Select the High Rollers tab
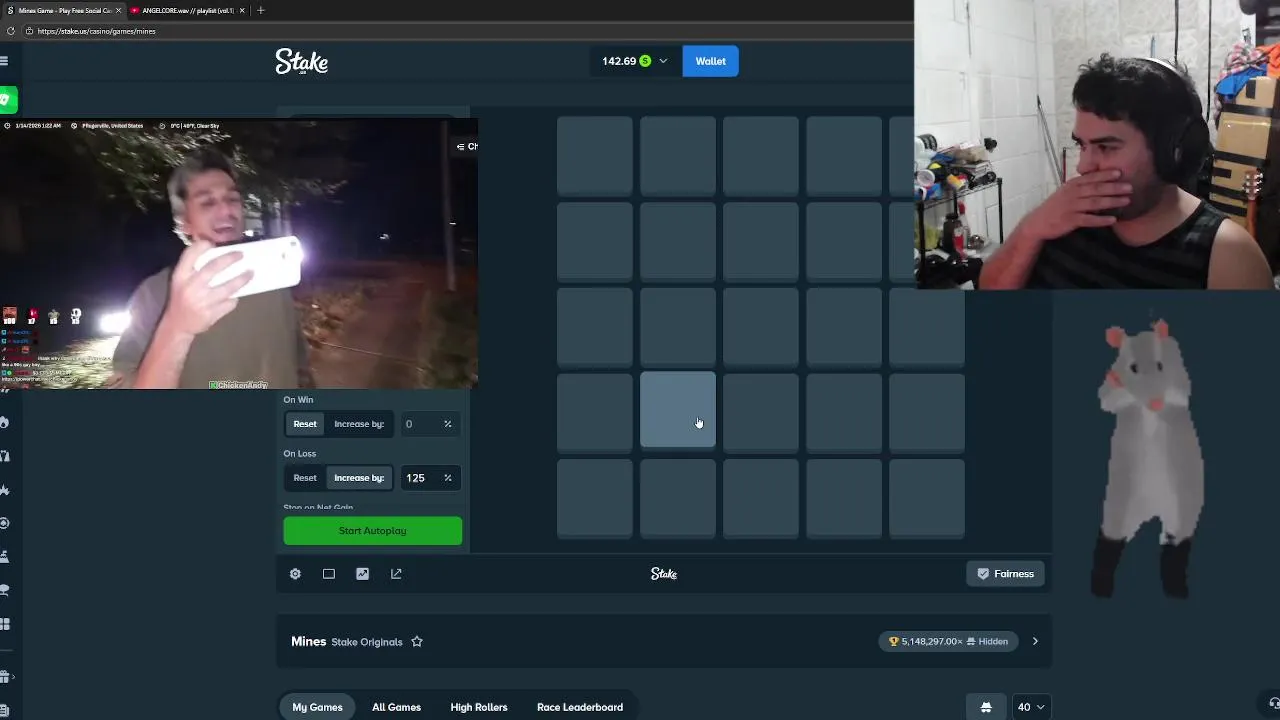The image size is (1280, 720). 479,707
